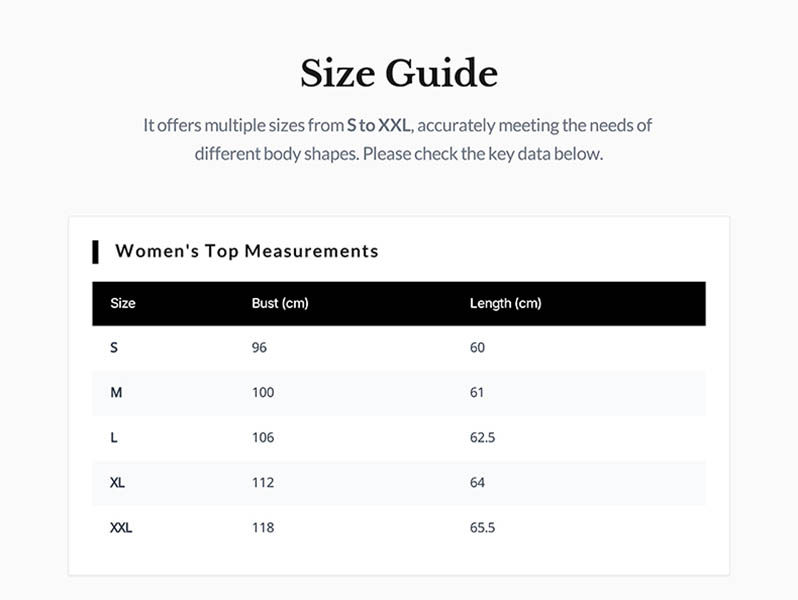Click the Size Guide heading
Image resolution: width=798 pixels, height=600 pixels.
398,74
